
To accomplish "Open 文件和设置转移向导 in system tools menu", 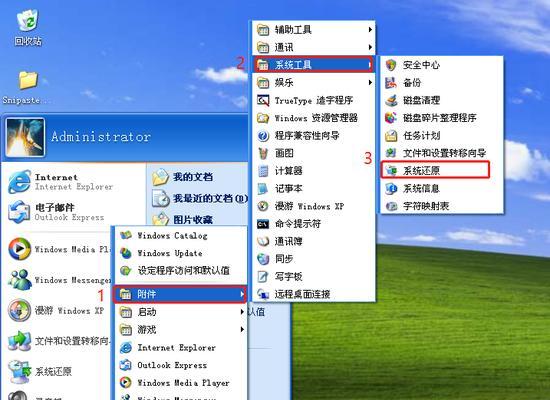I will click(x=442, y=153).
